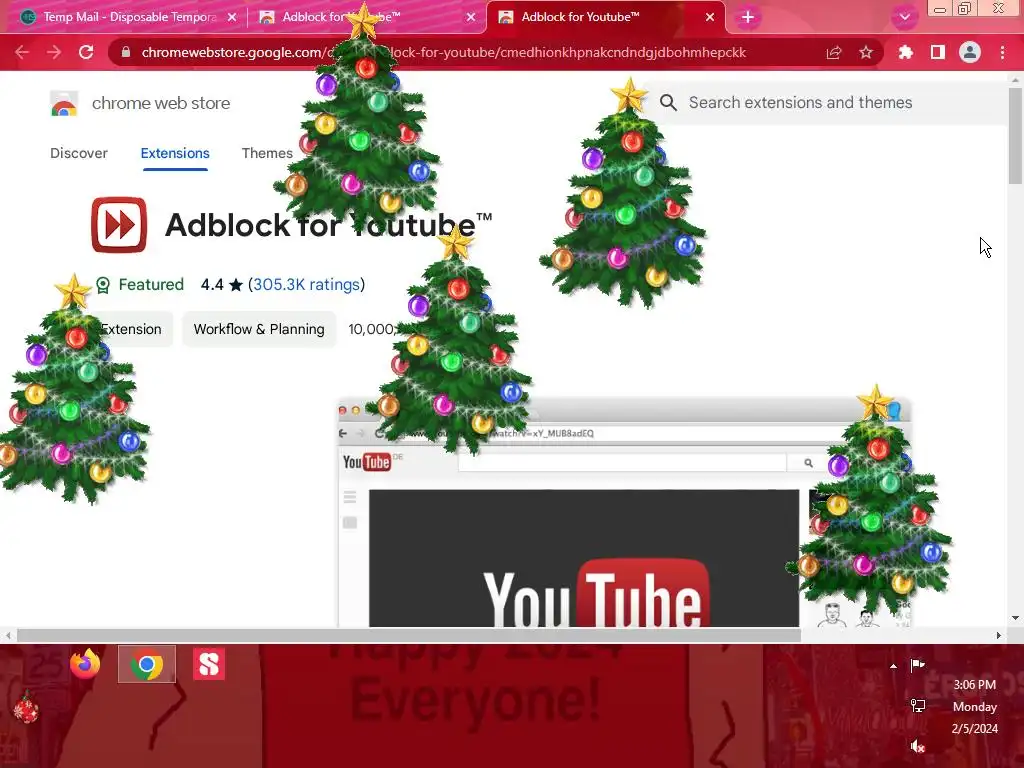1024x768 pixels.
Task: Click the horizontal scrollbar left arrow
Action: pos(8,635)
